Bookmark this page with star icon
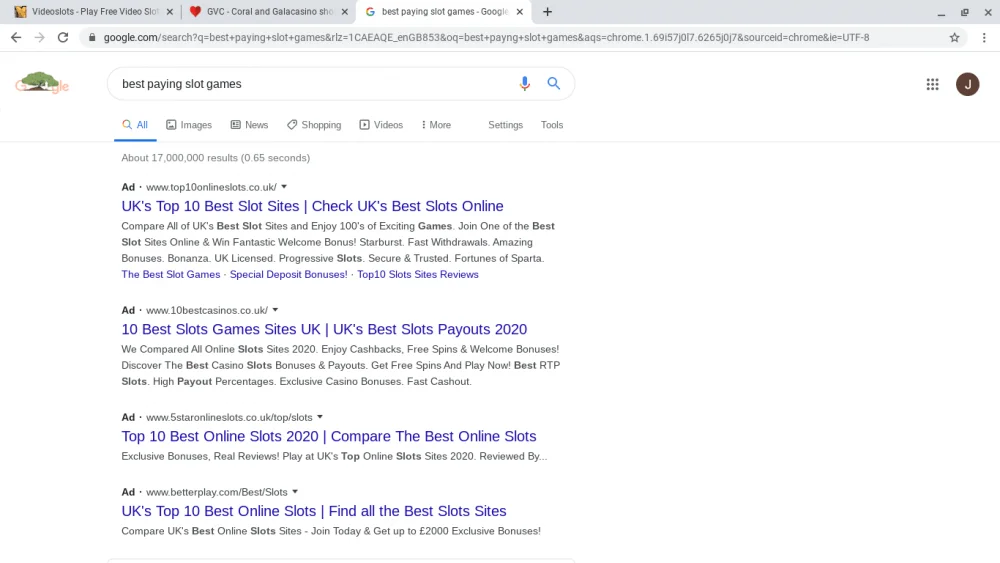 [954, 38]
